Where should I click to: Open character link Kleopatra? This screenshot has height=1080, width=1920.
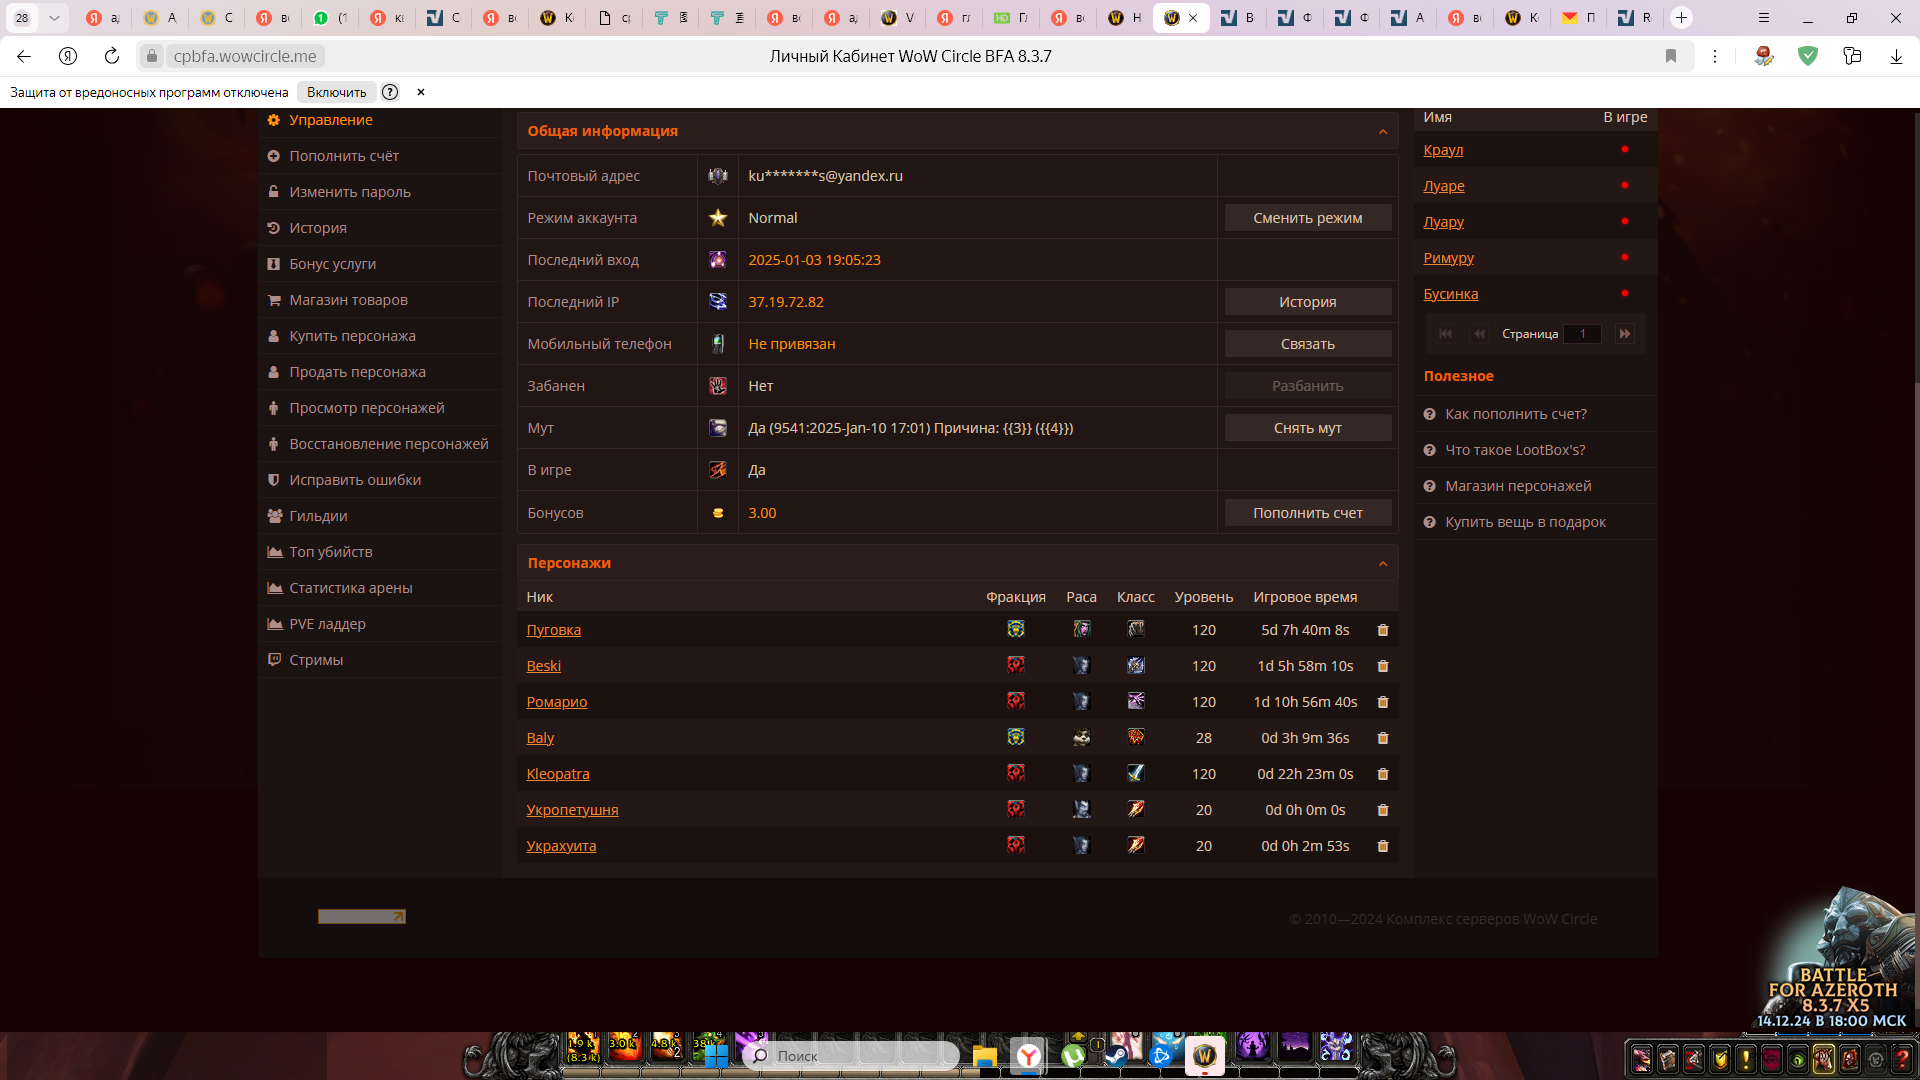(x=558, y=774)
